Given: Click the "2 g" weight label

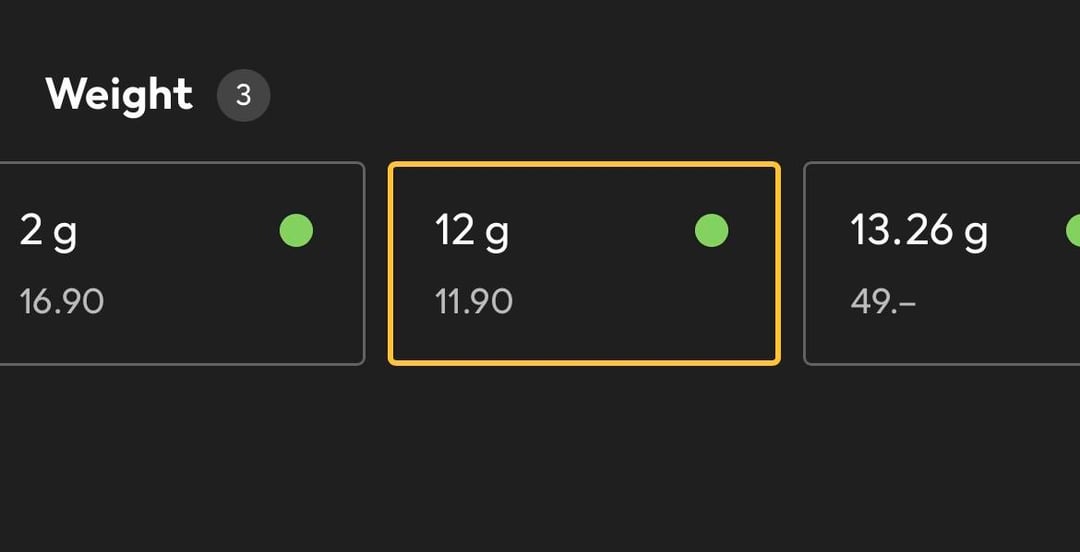Looking at the screenshot, I should (48, 232).
